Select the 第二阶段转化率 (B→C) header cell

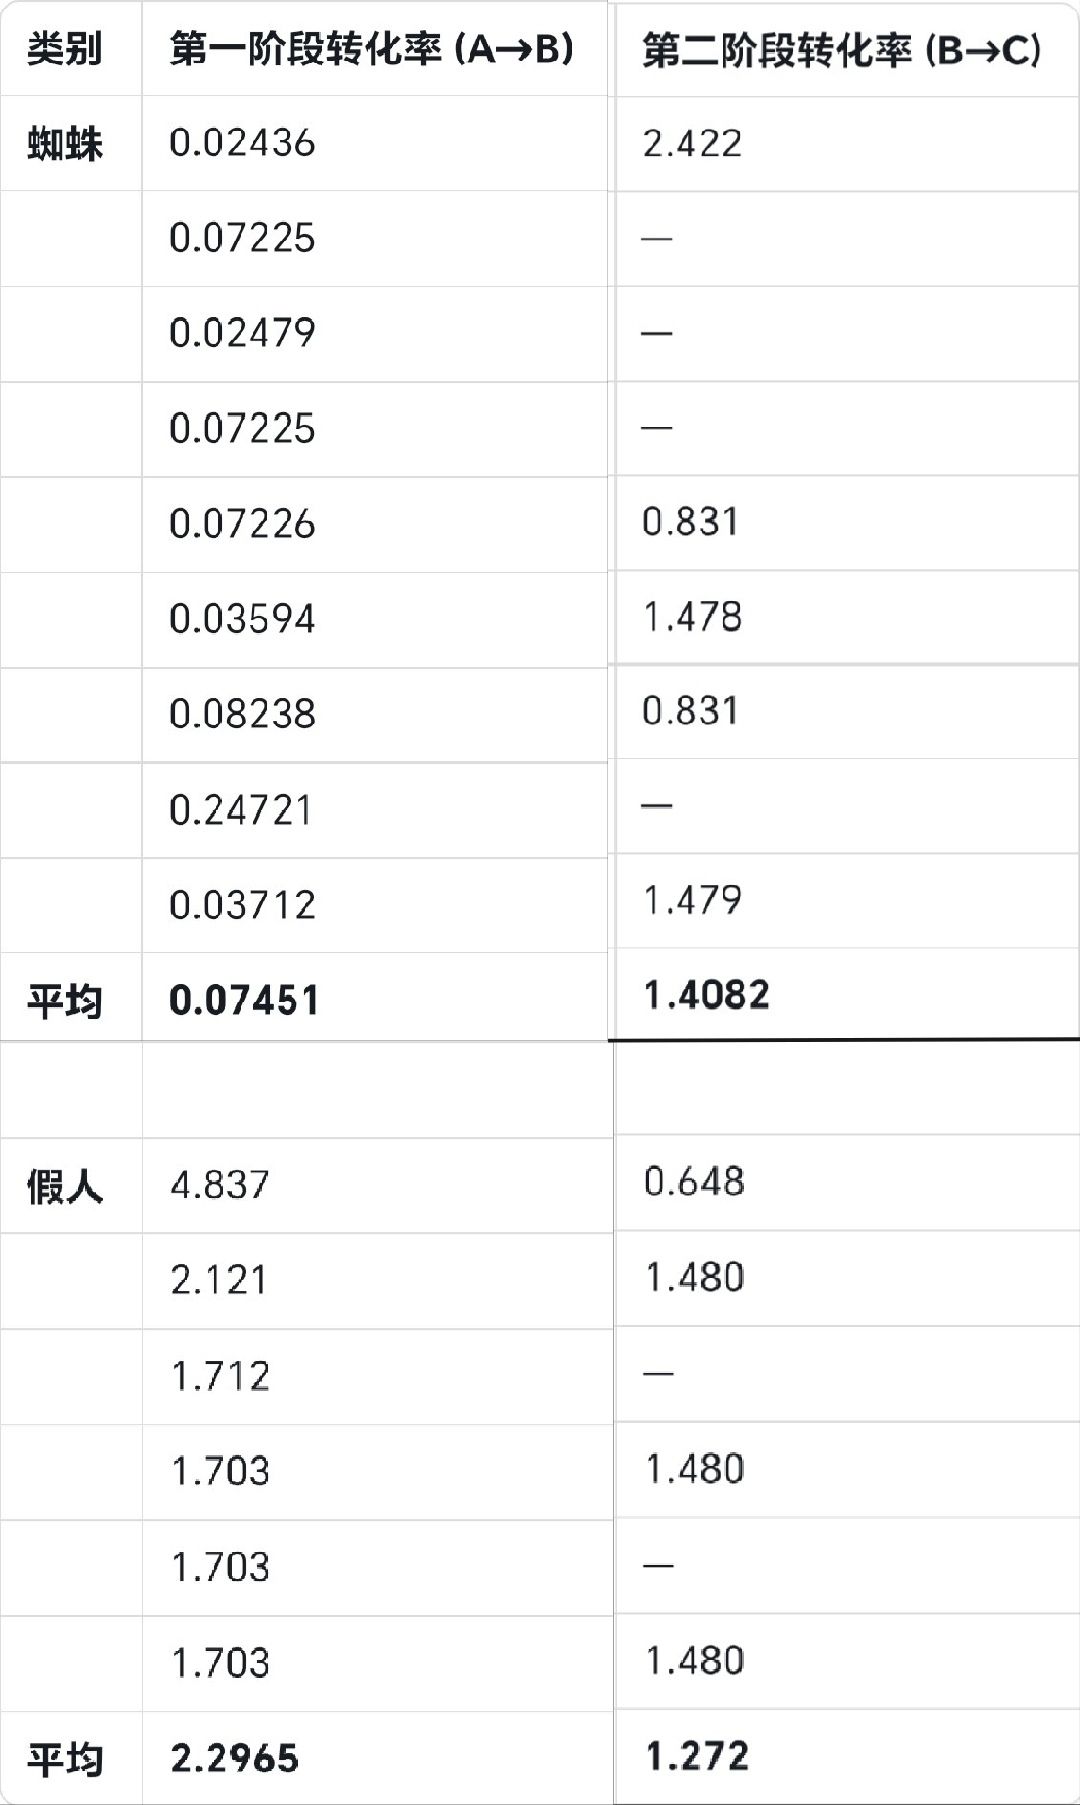click(841, 49)
